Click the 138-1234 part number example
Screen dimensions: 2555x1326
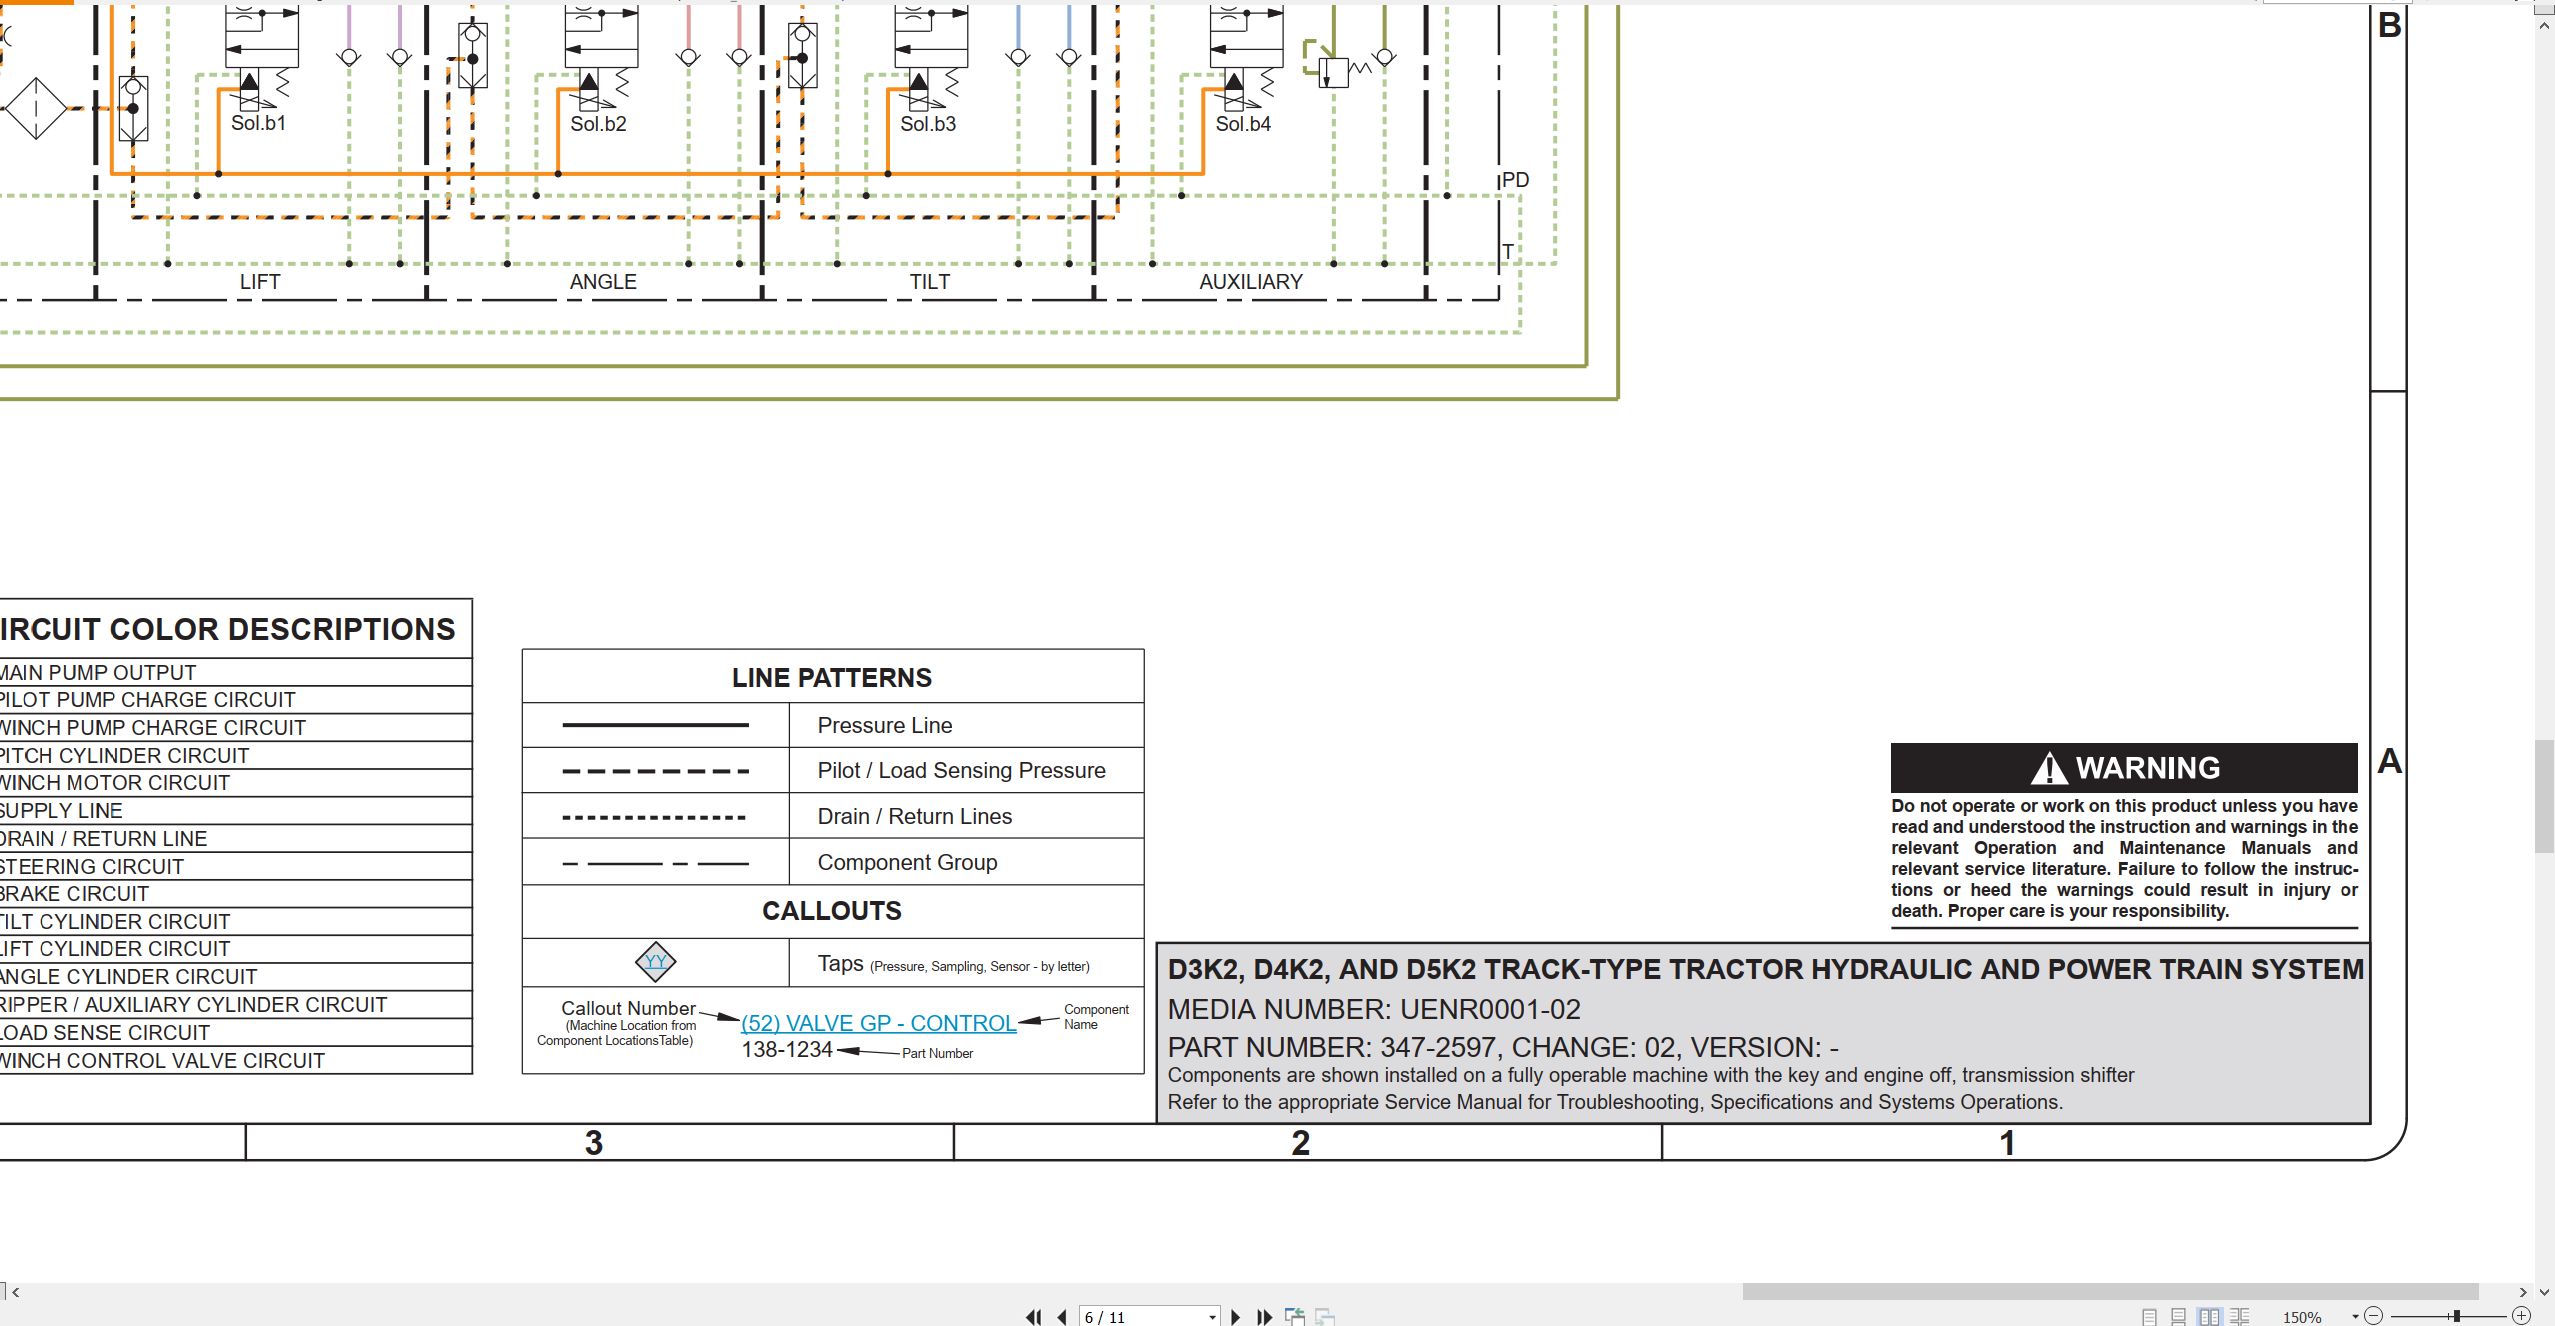787,1050
